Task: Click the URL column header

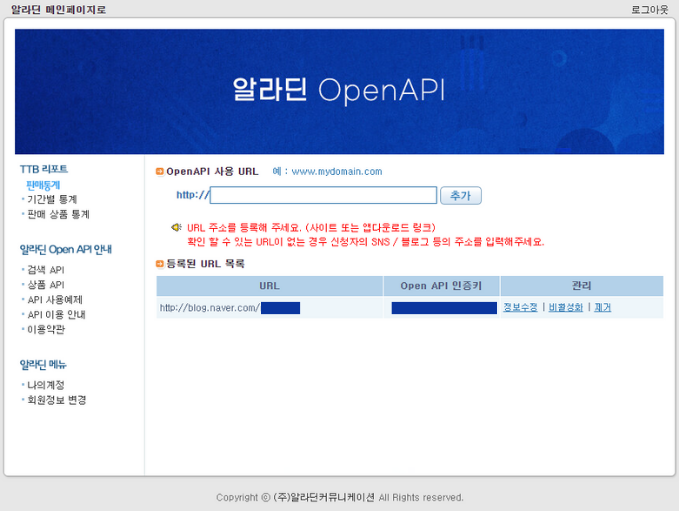Action: [269, 286]
